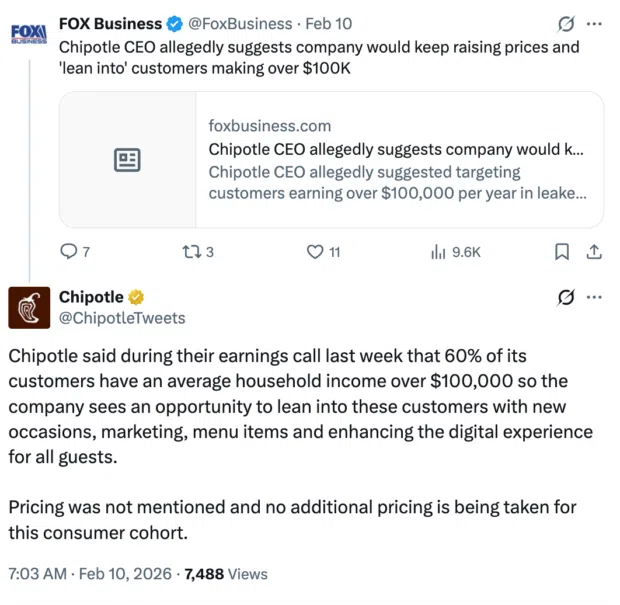
Task: Click the article card thumbnail placeholder icon
Action: tap(127, 160)
